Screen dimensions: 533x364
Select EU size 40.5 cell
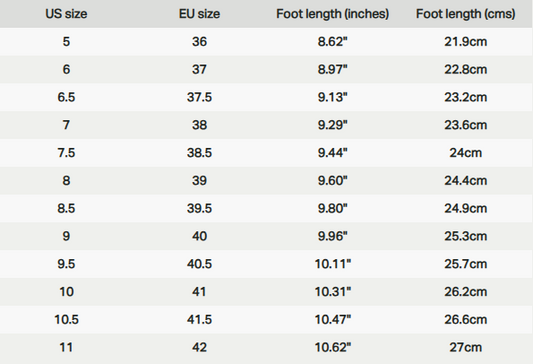[200, 264]
